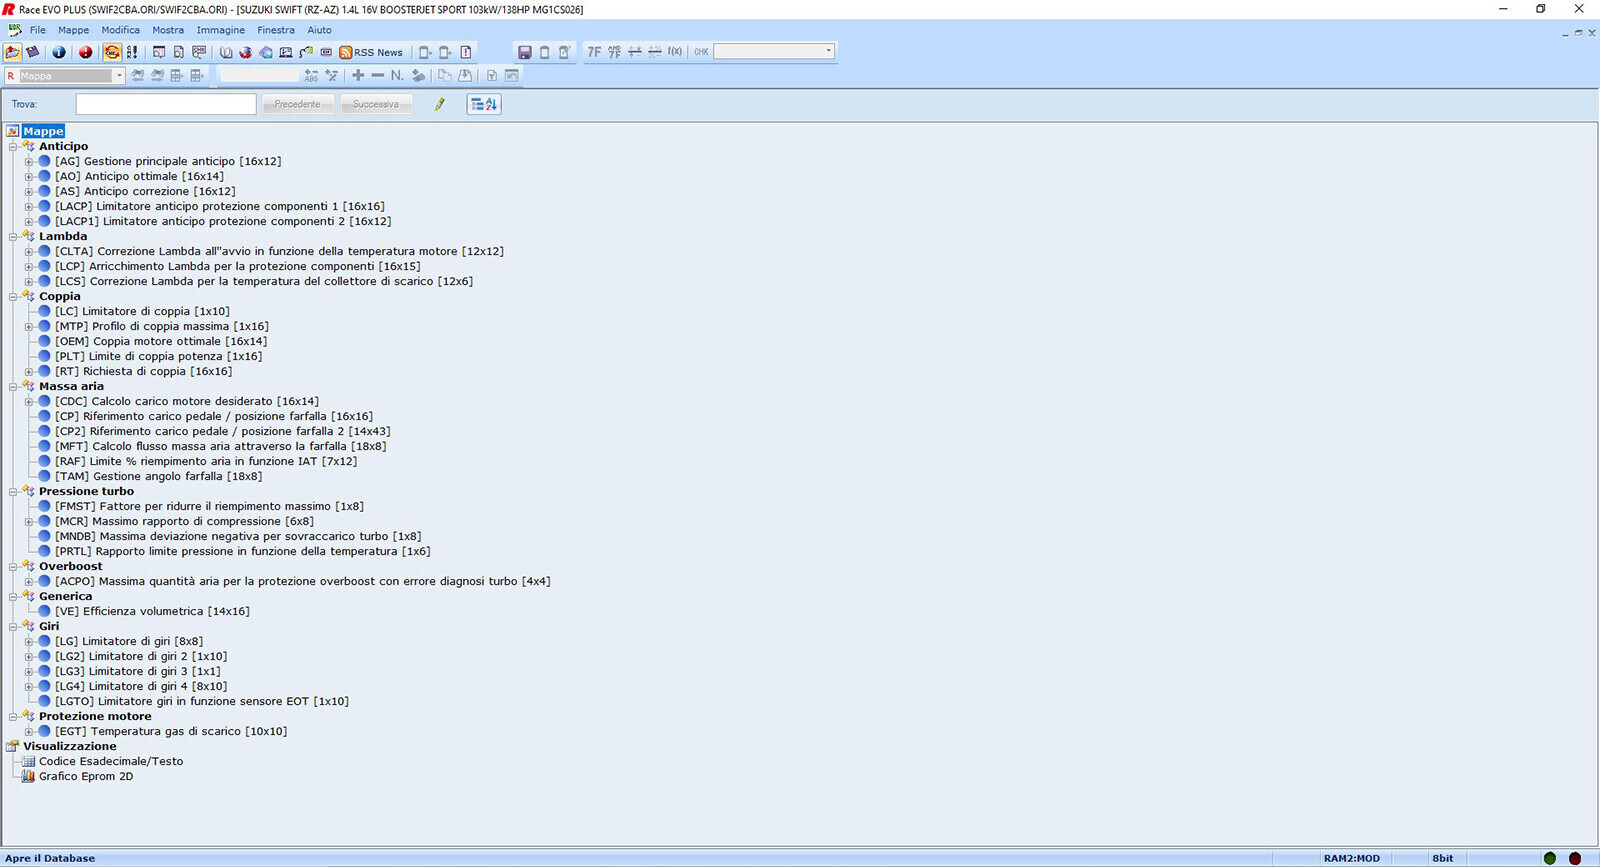The width and height of the screenshot is (1600, 867).
Task: Open the CHK dropdown list
Action: coord(828,52)
